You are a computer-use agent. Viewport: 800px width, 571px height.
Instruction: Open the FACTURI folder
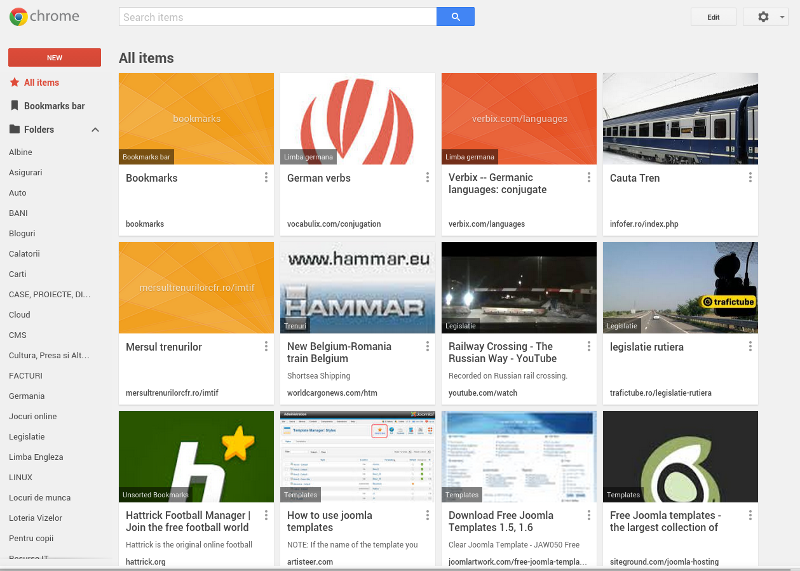[26, 376]
